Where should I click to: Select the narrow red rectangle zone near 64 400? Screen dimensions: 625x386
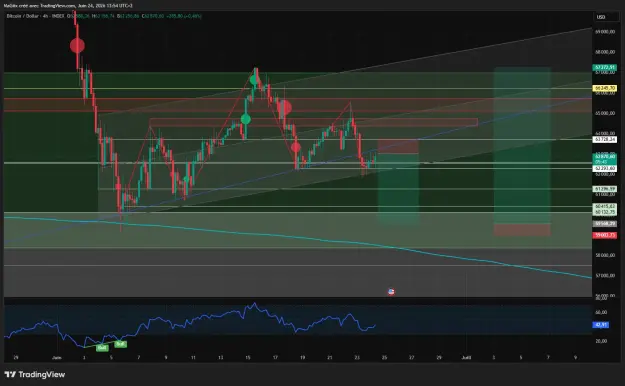[313, 122]
